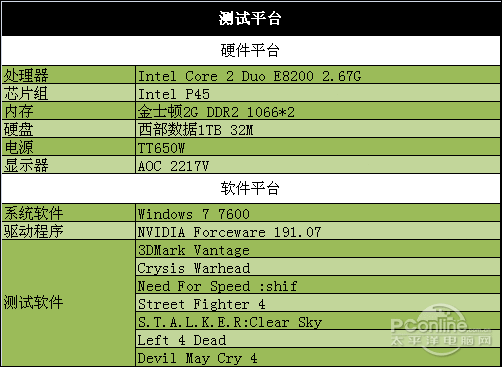Screen dimensions: 502x367
Task: Select the Crysis Warhead entry
Action: click(x=318, y=267)
